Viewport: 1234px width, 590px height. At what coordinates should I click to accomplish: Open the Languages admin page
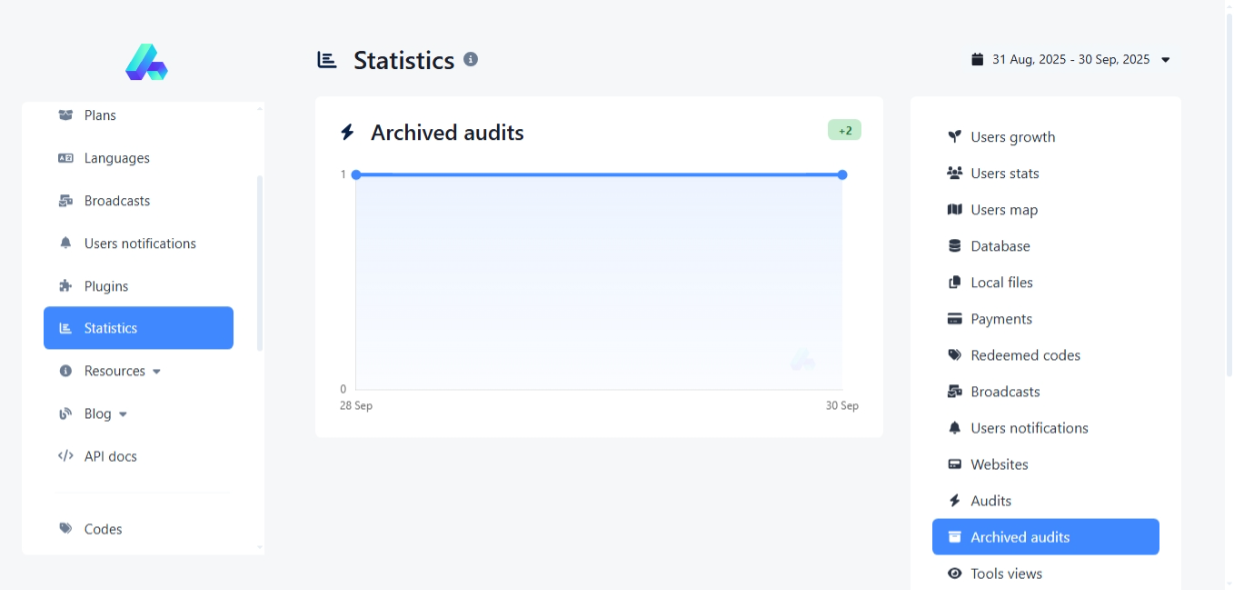[x=116, y=158]
